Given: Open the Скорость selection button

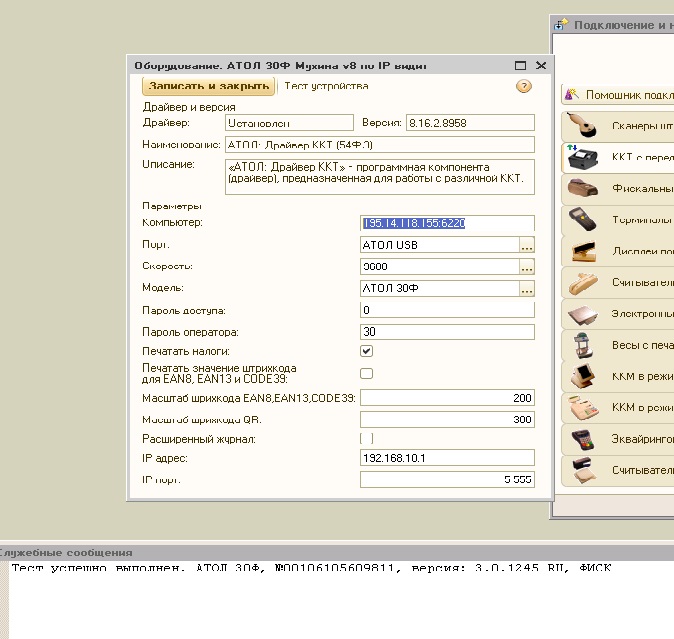Looking at the screenshot, I should [527, 267].
